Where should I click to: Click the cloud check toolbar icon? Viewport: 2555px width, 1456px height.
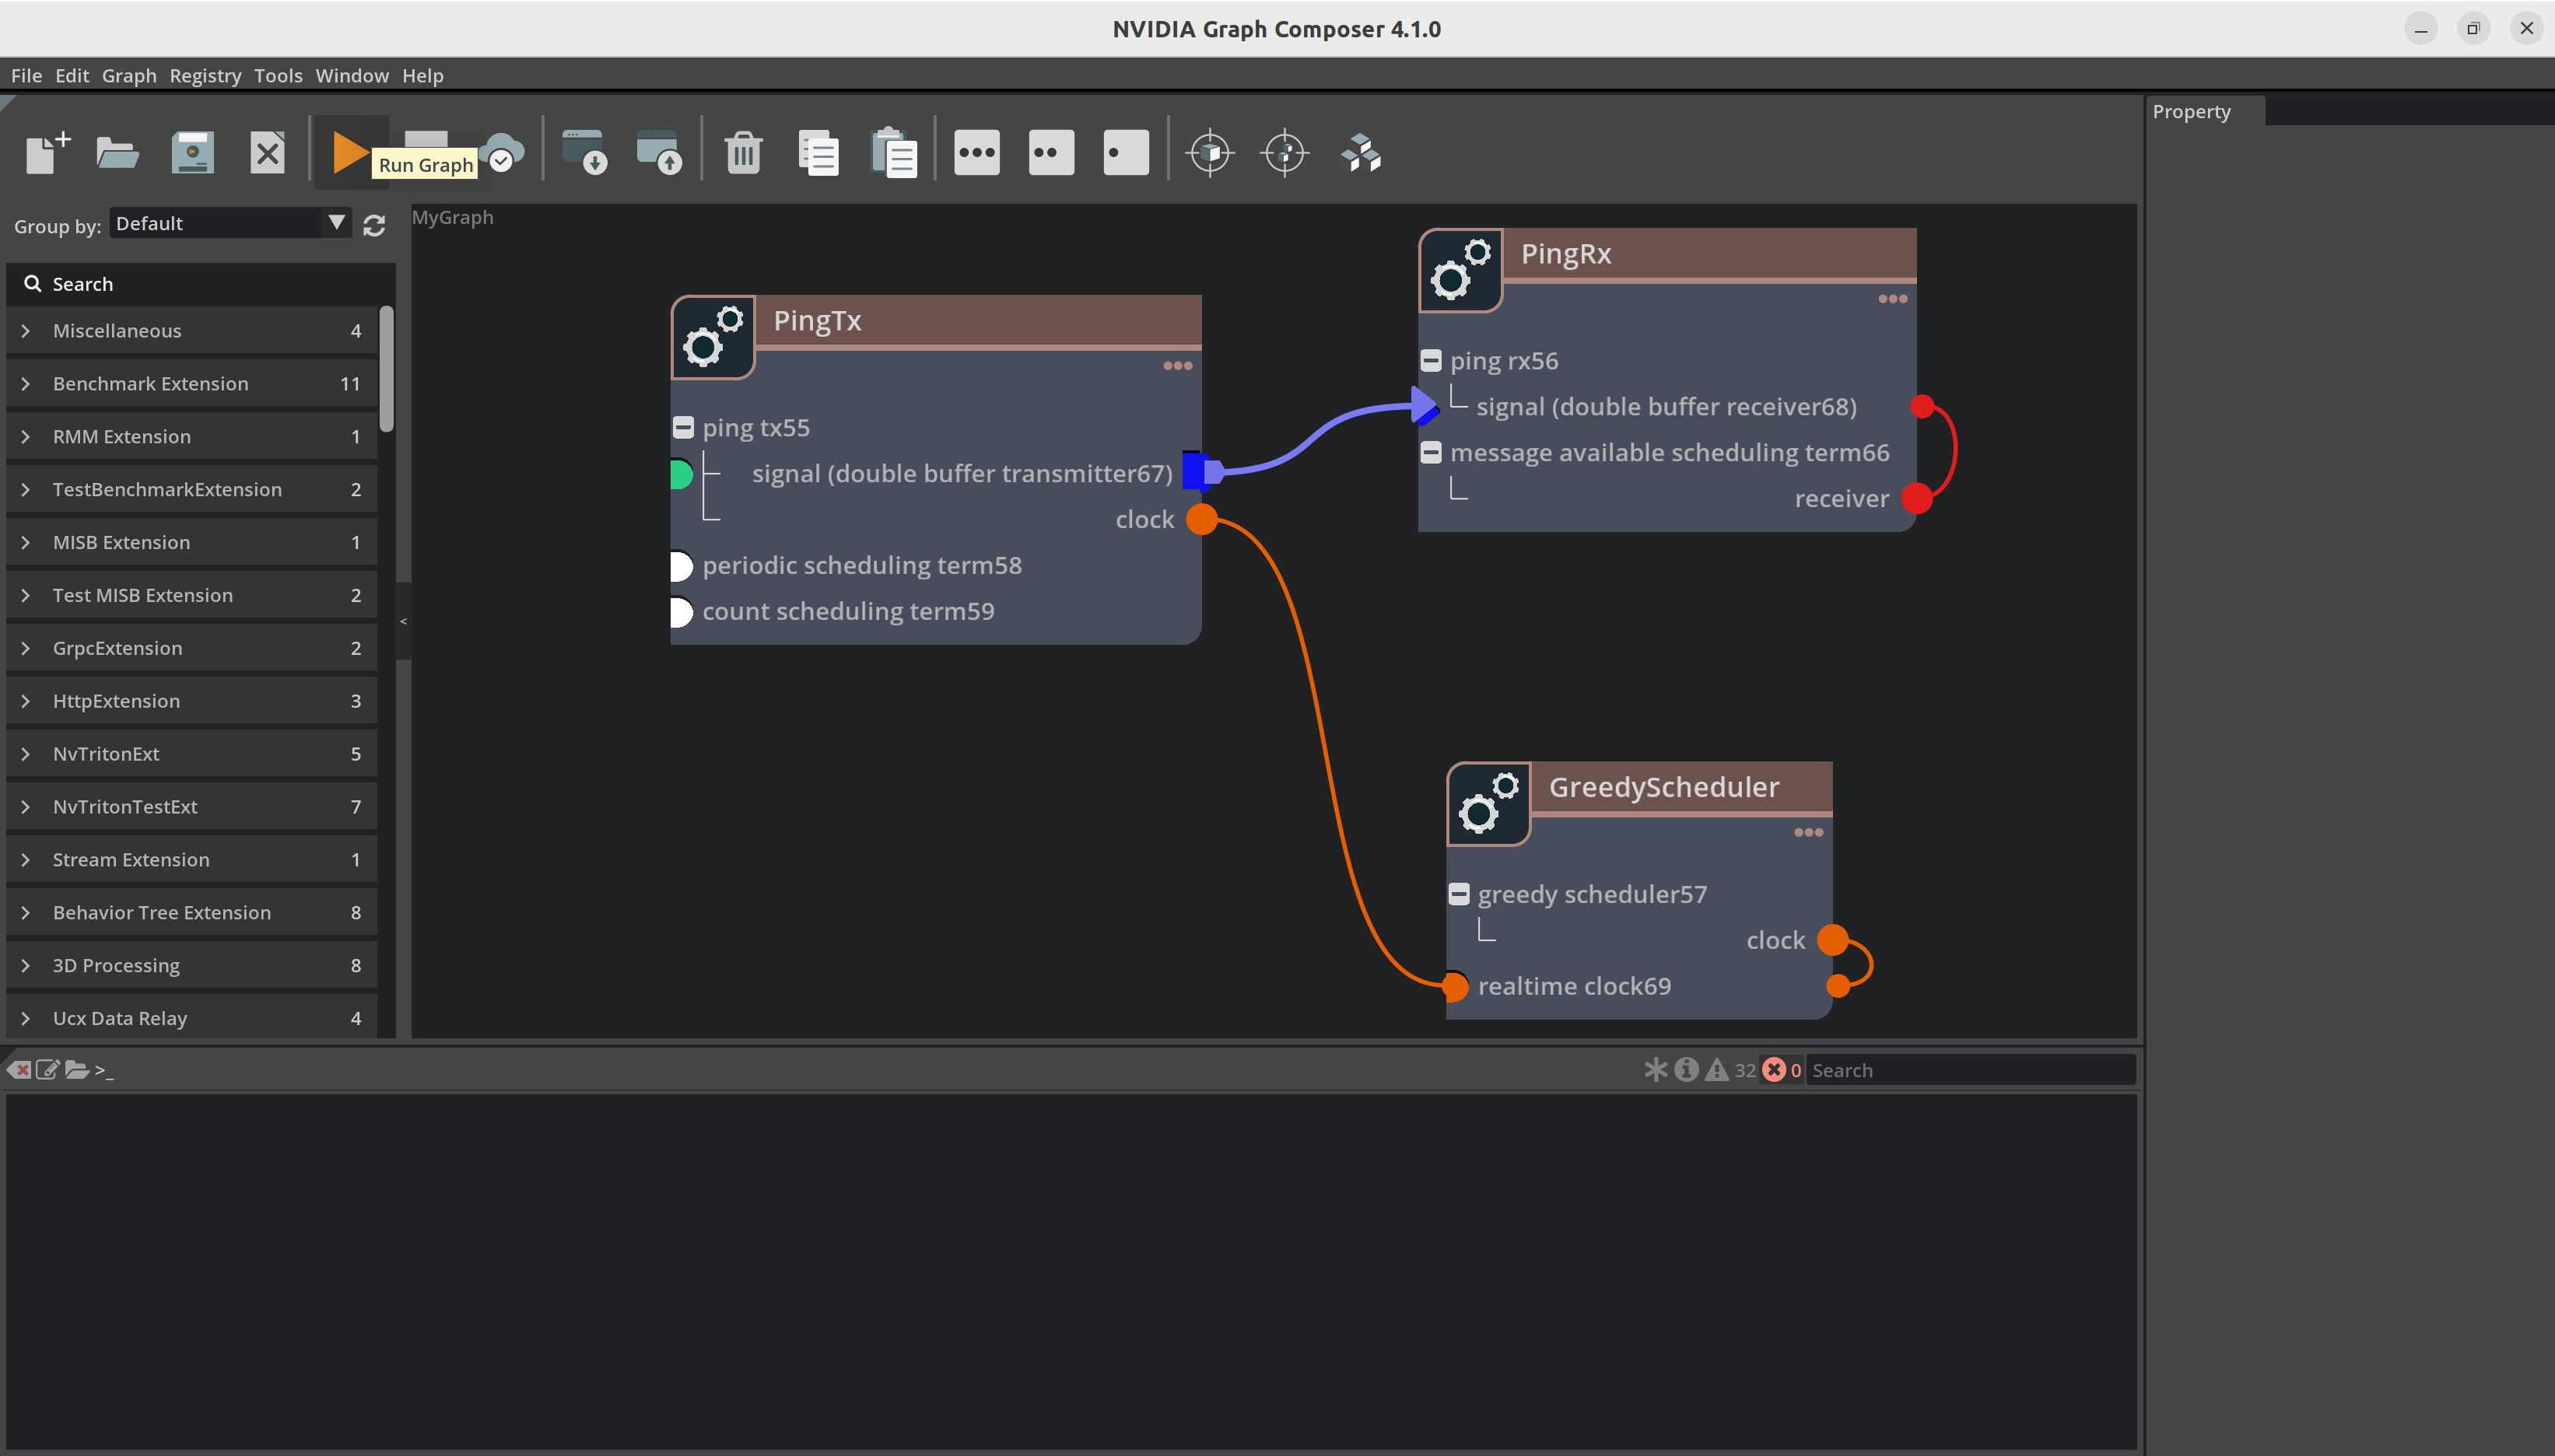[502, 153]
